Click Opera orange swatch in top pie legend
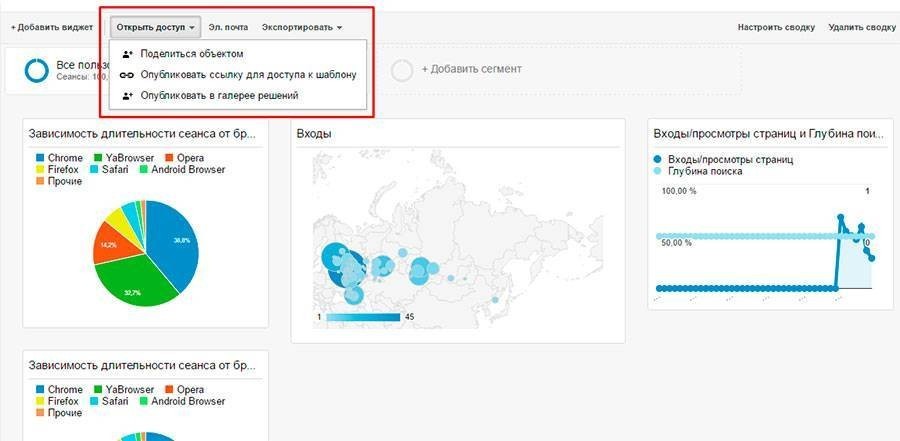The width and height of the screenshot is (900, 441). coord(168,158)
